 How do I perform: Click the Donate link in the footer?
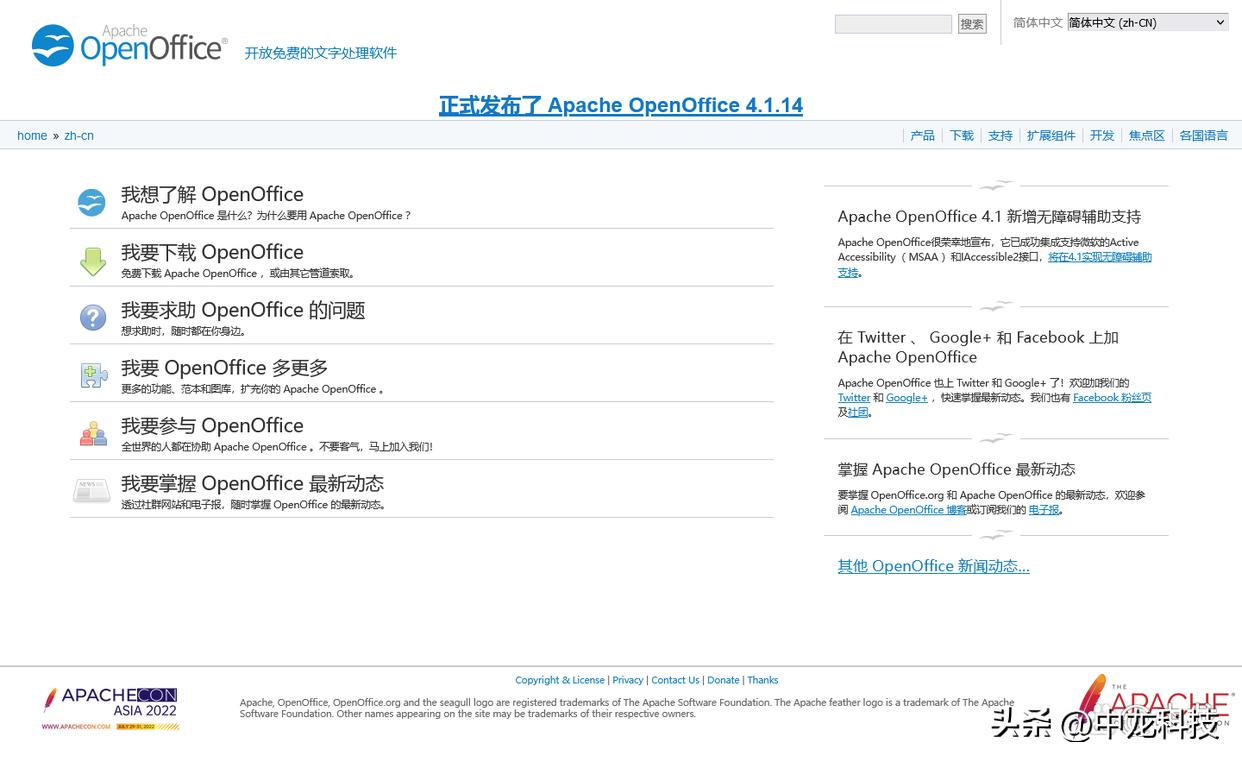(723, 680)
